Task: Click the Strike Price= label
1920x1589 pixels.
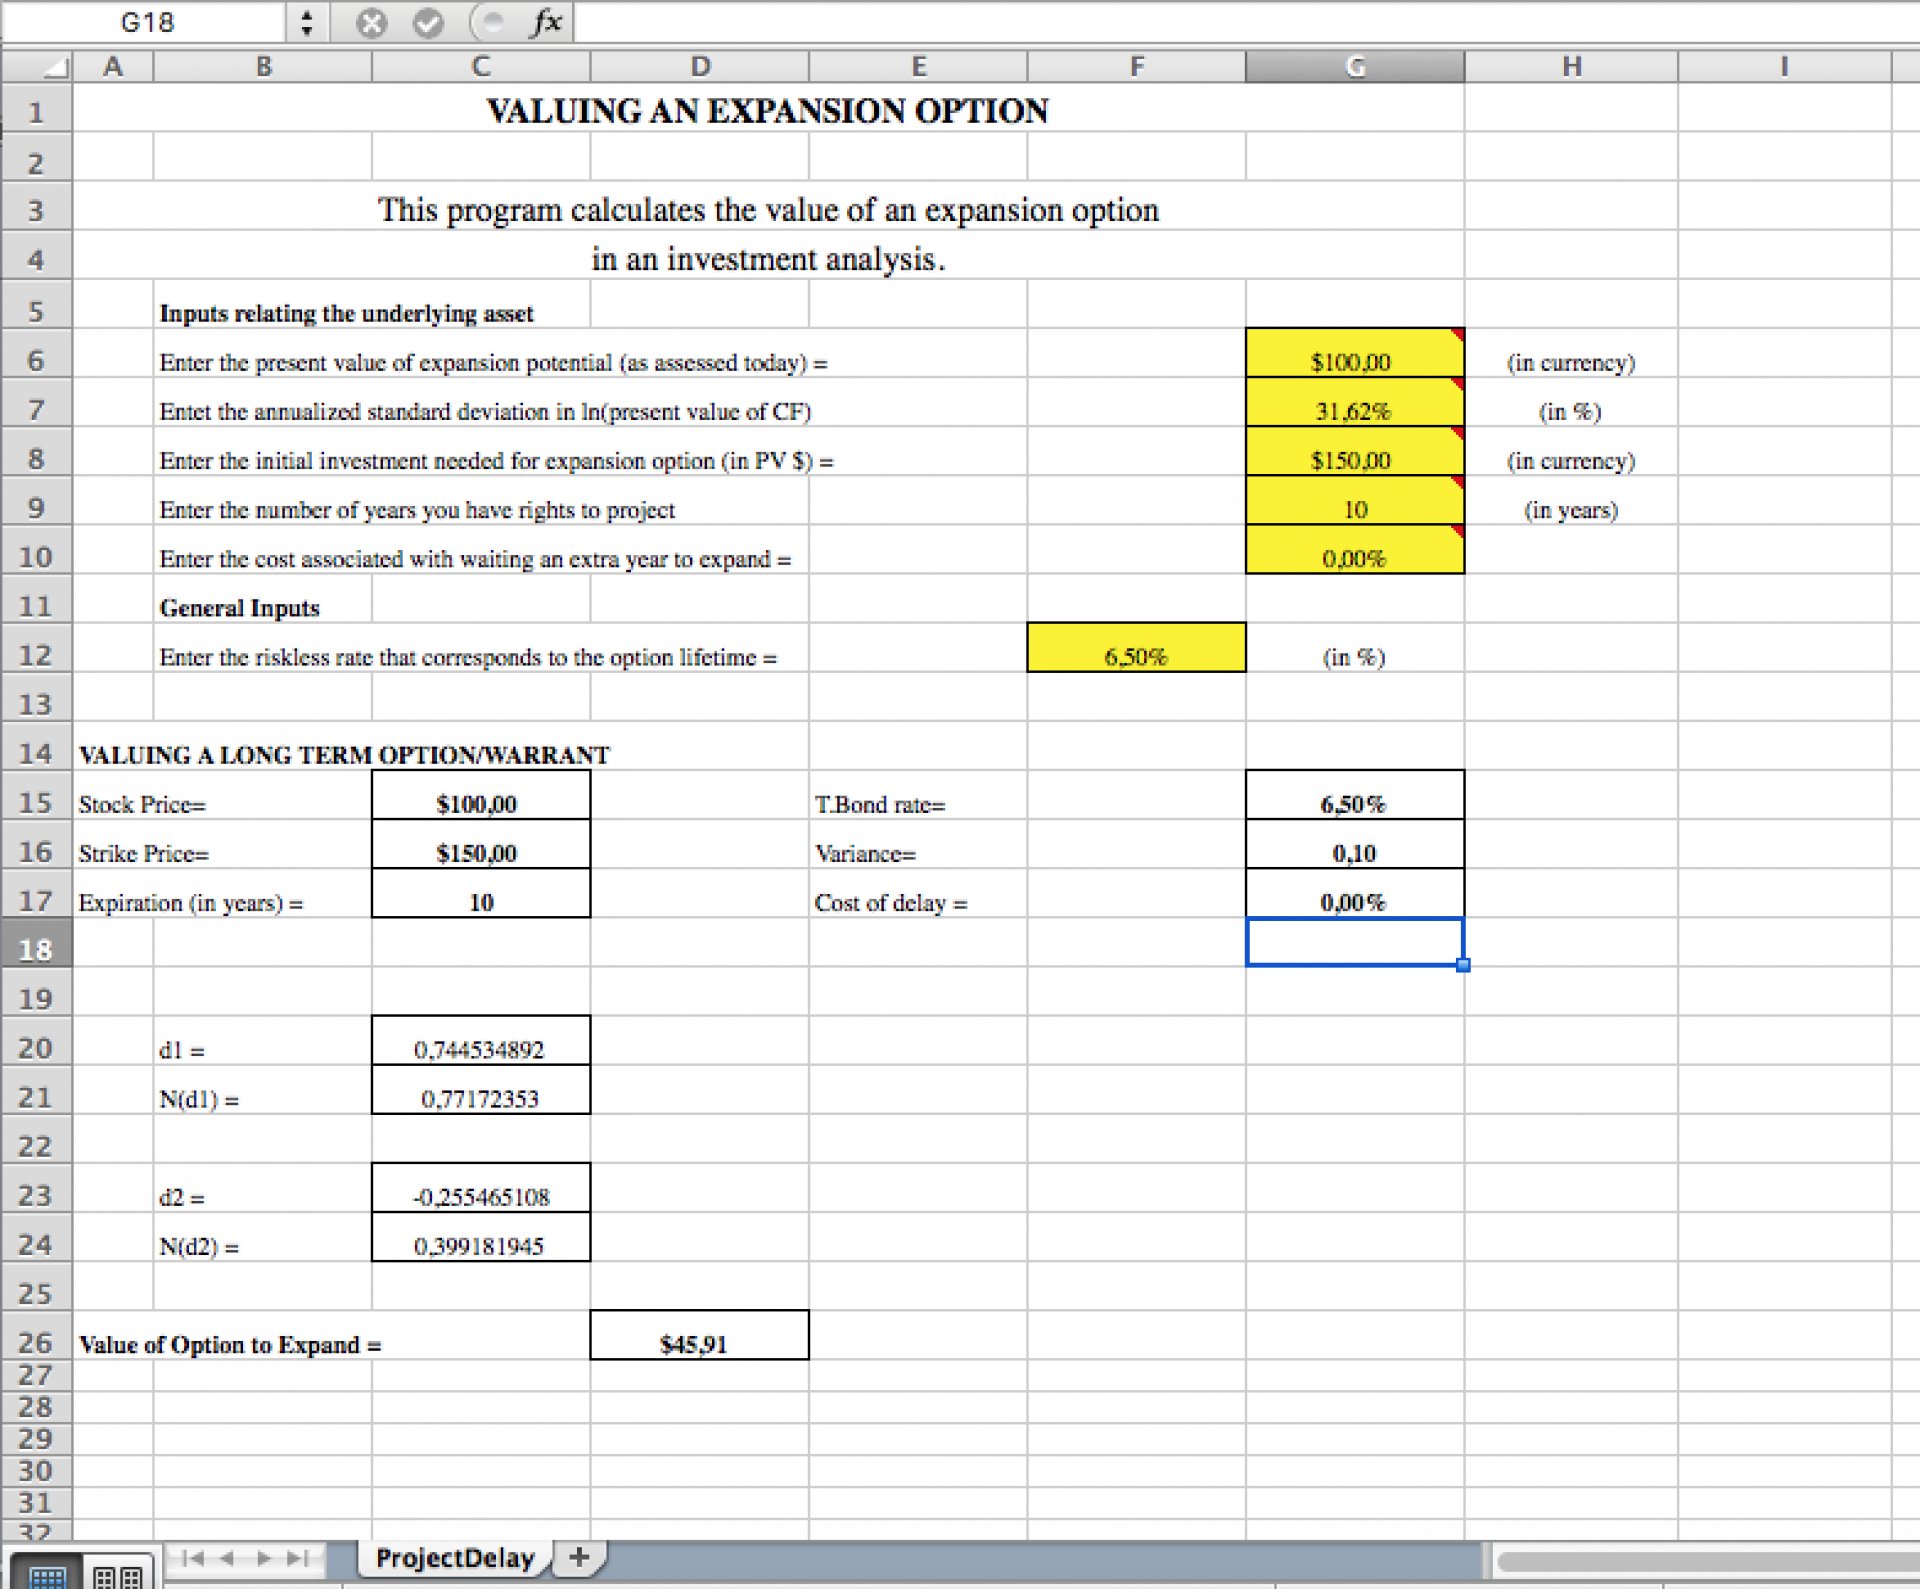Action: (144, 854)
